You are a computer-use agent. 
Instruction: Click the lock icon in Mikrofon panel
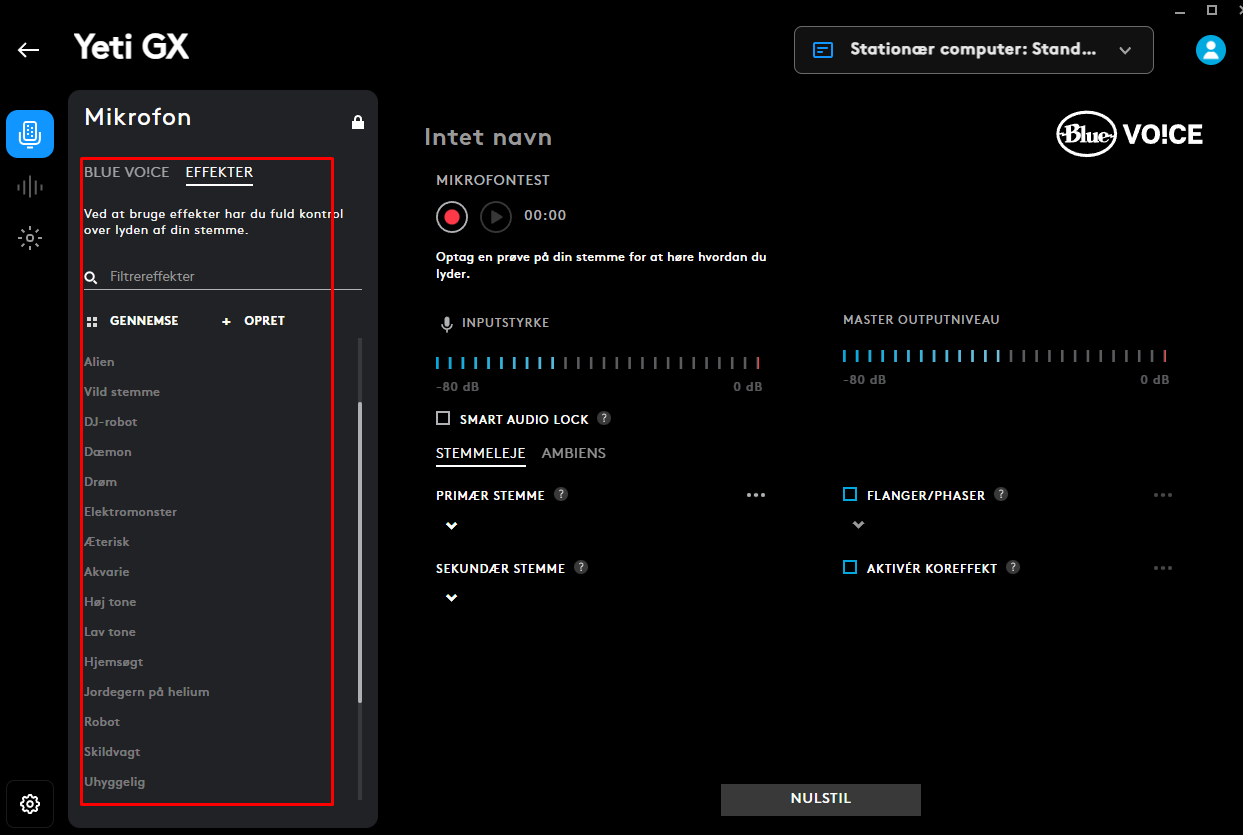click(358, 122)
